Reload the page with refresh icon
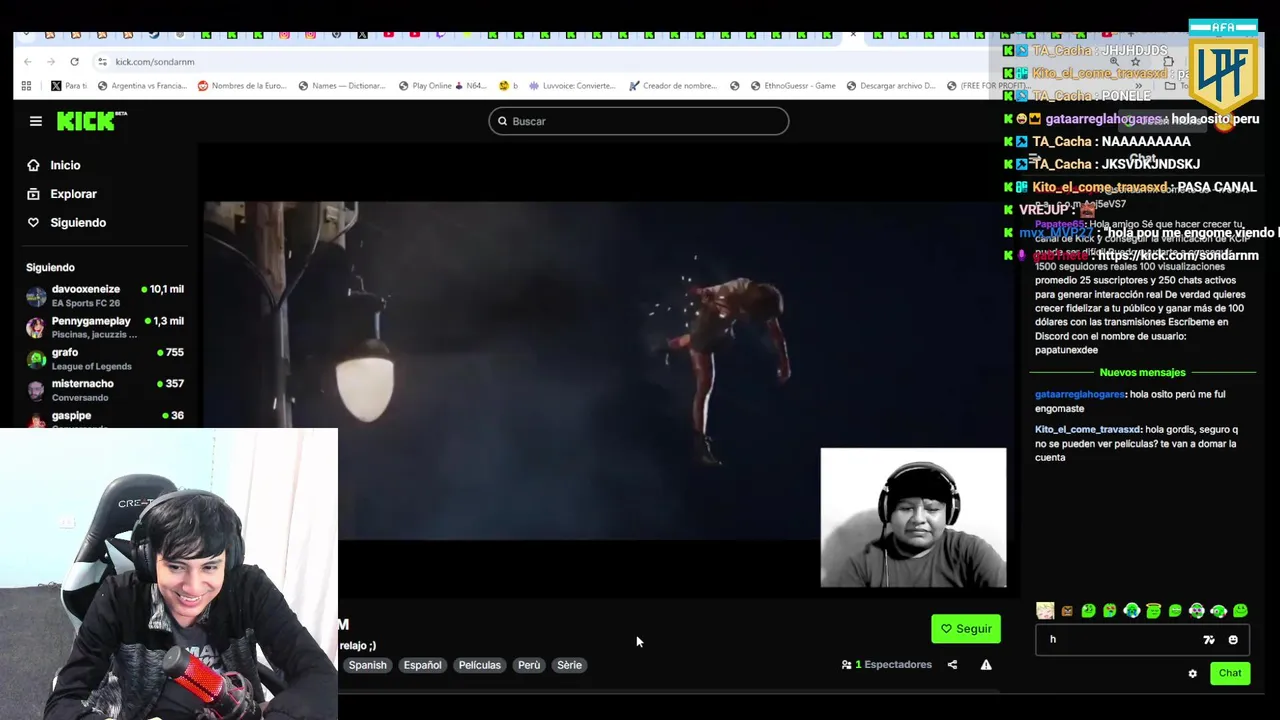This screenshot has width=1280, height=720. coord(74,62)
